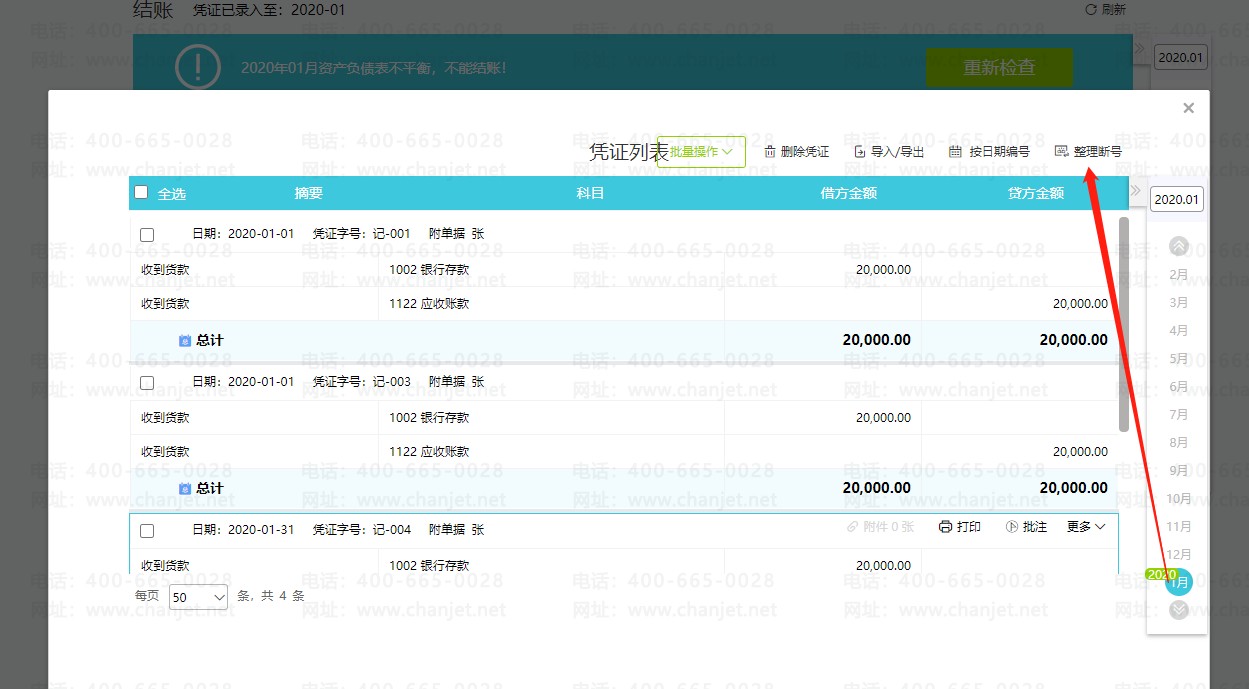Click the 重新检查 button
The width and height of the screenshot is (1249, 689).
coord(998,68)
